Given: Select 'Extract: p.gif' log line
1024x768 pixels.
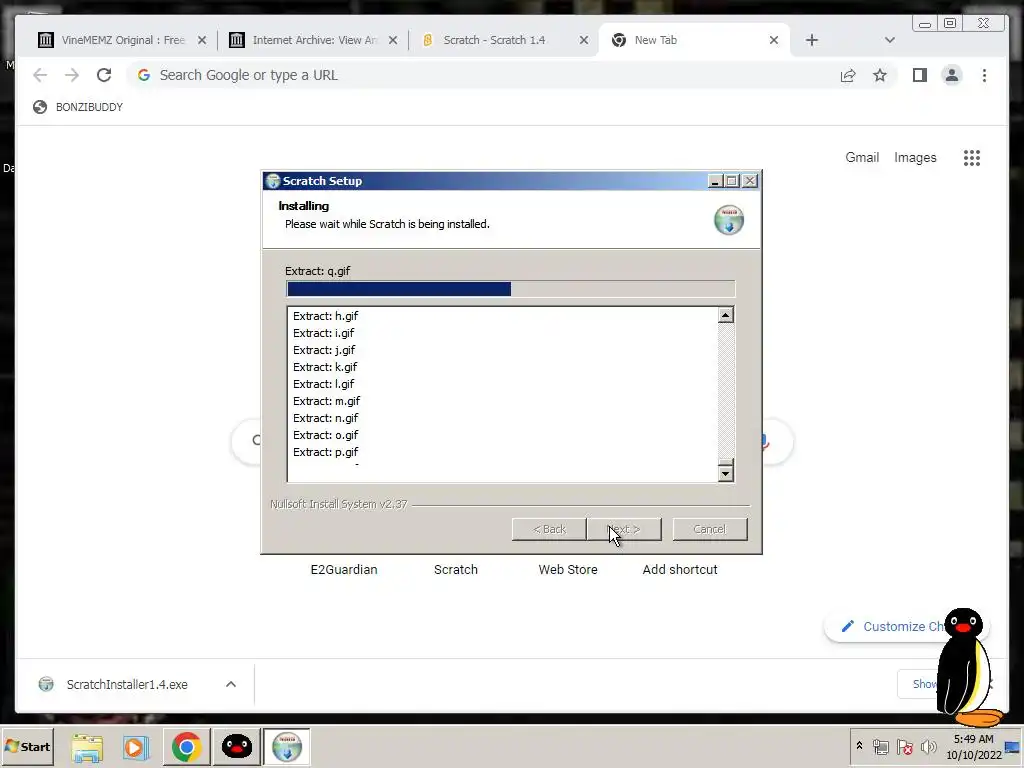Looking at the screenshot, I should [325, 452].
